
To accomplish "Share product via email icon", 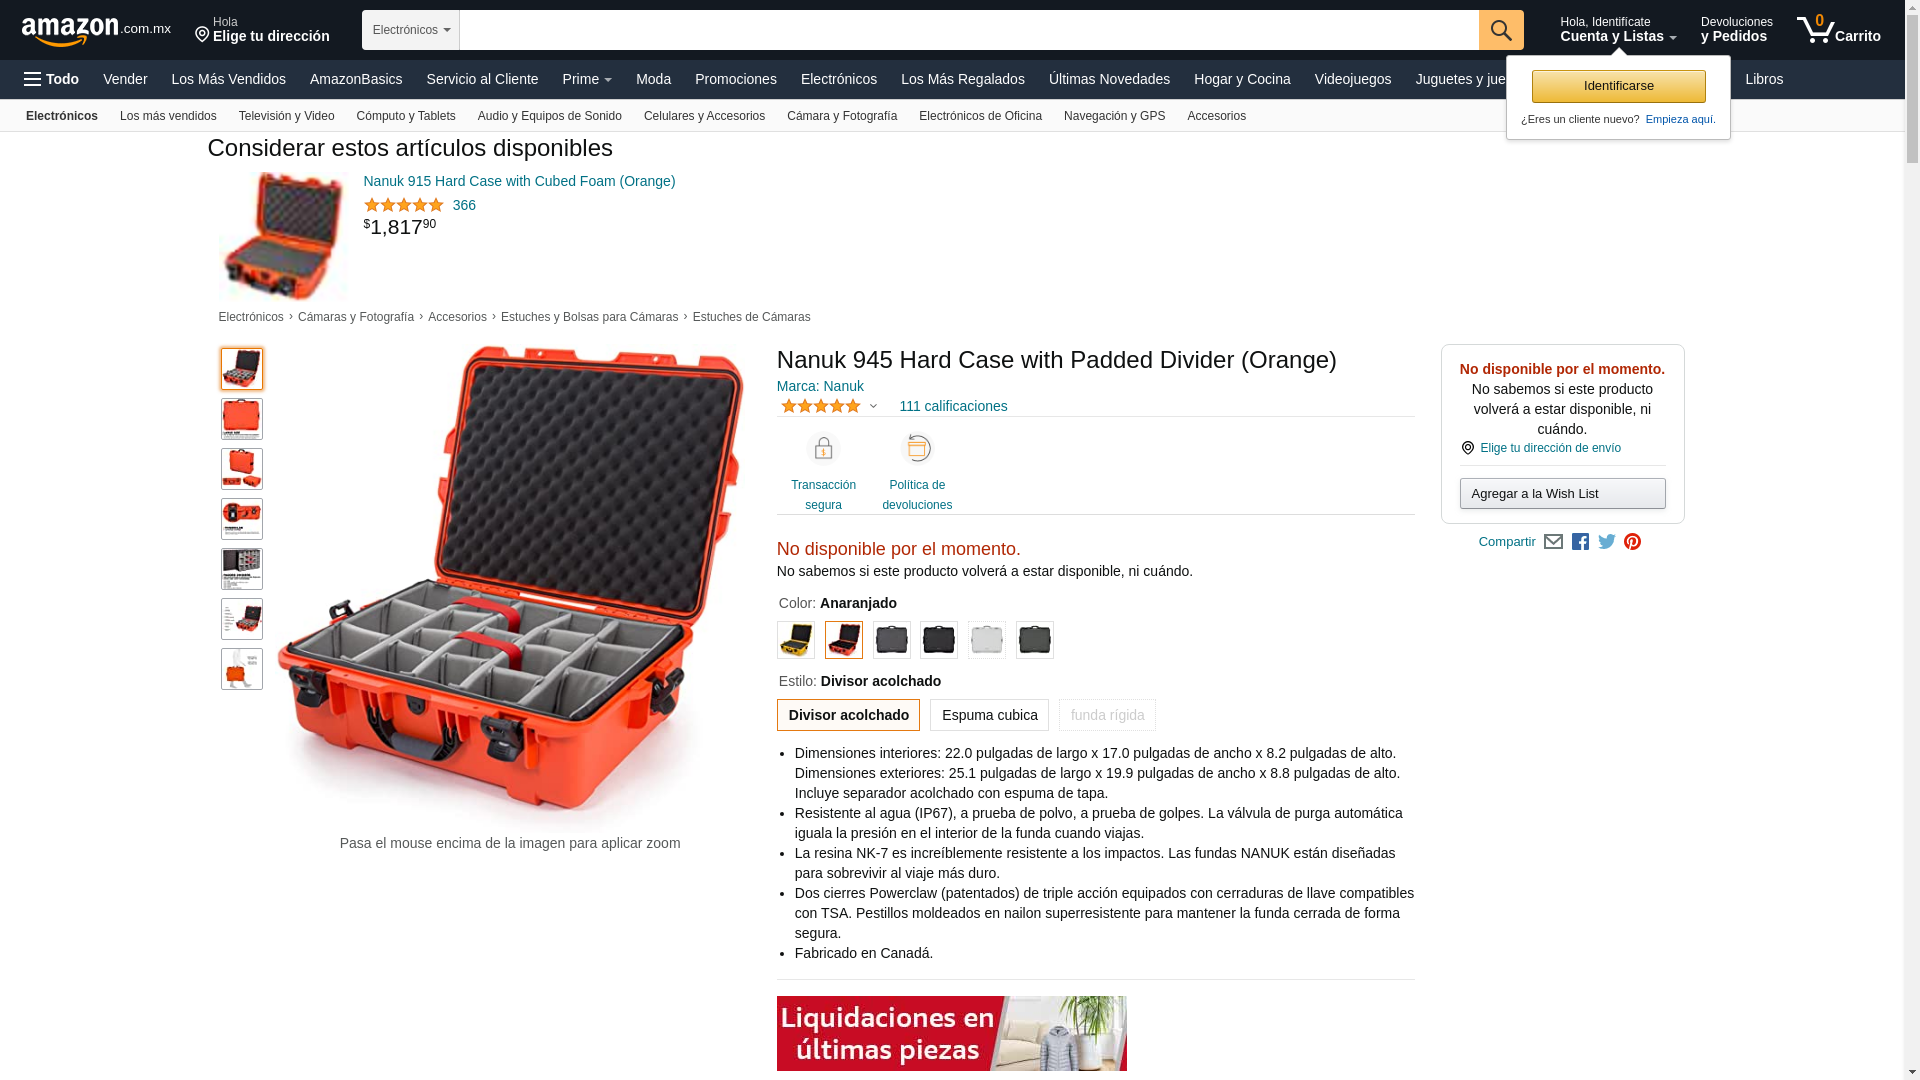I will click(x=1553, y=542).
